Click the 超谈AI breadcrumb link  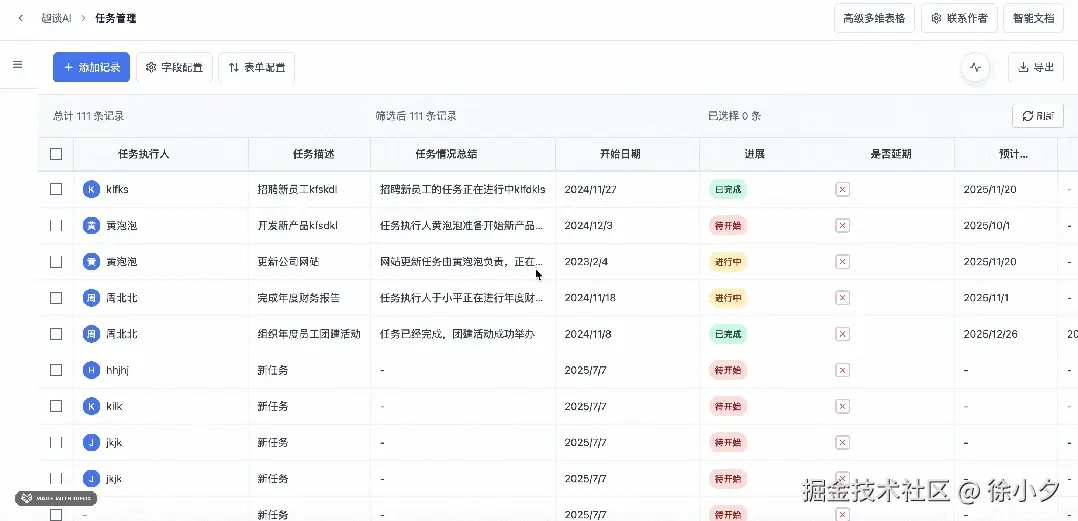point(56,19)
